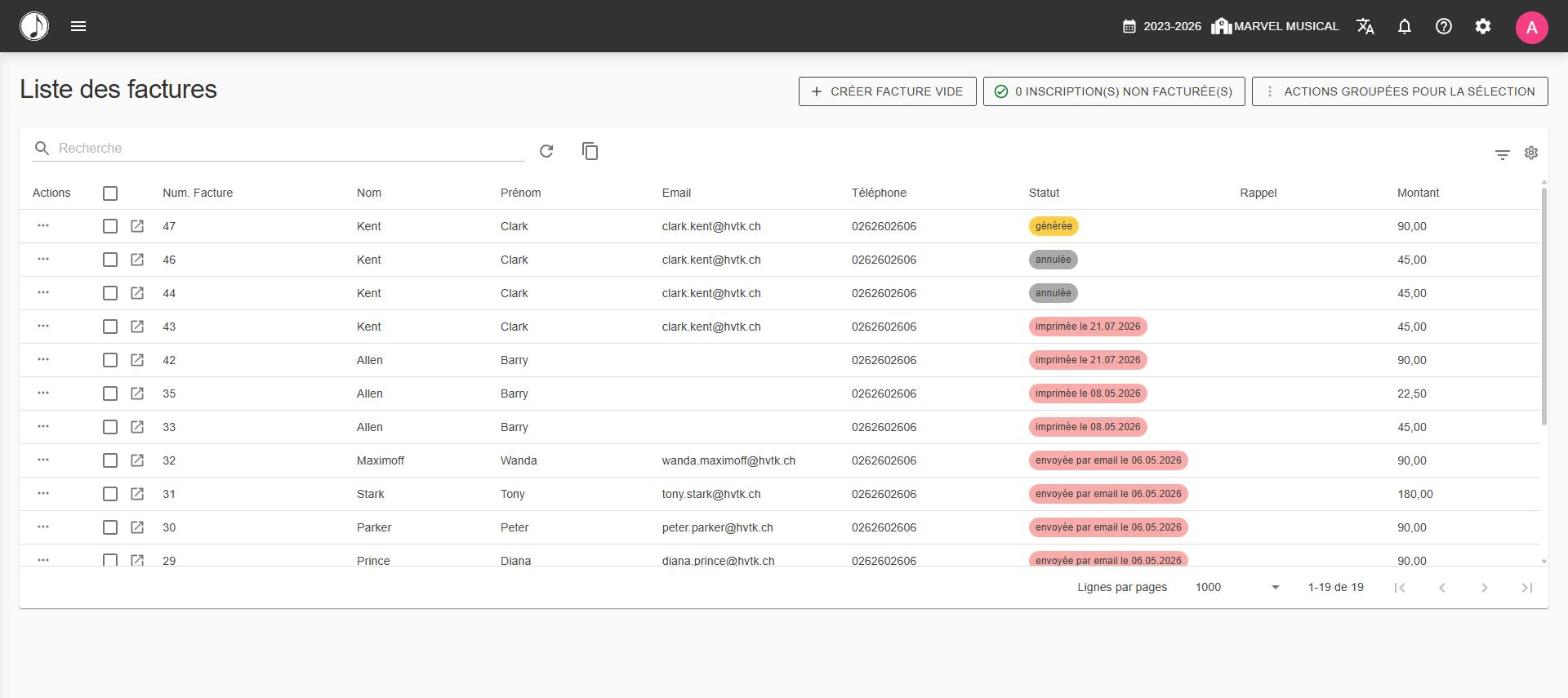Open actions menu for invoice 46
This screenshot has width=1568, height=698.
click(x=43, y=259)
